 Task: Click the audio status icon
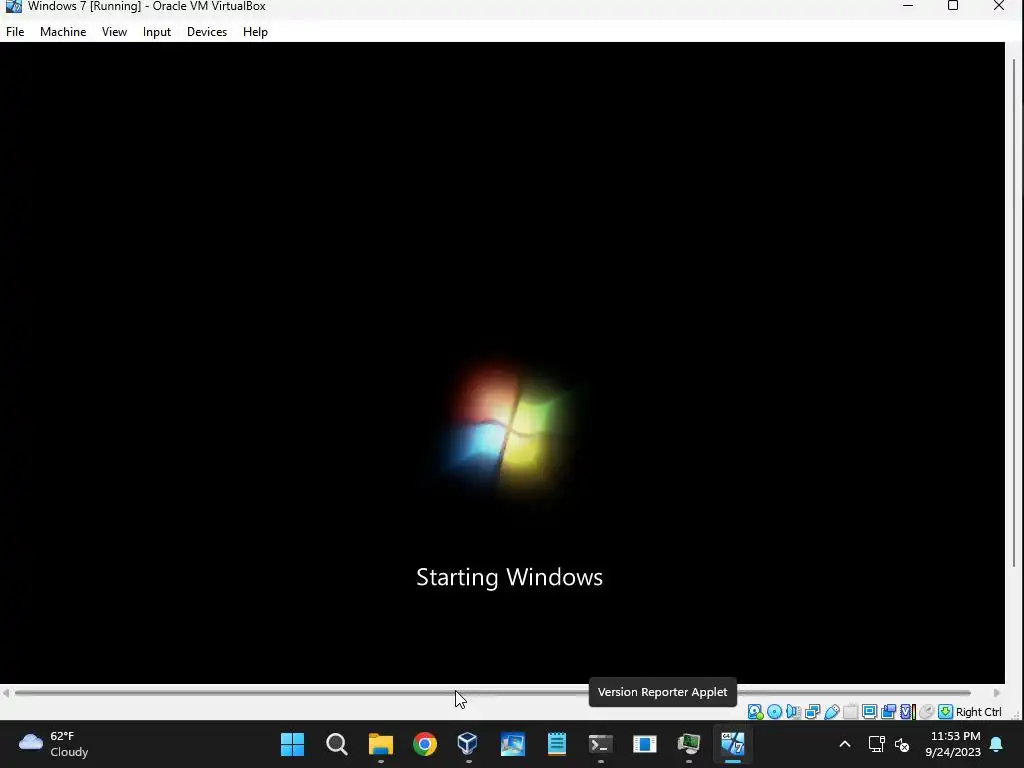(793, 712)
